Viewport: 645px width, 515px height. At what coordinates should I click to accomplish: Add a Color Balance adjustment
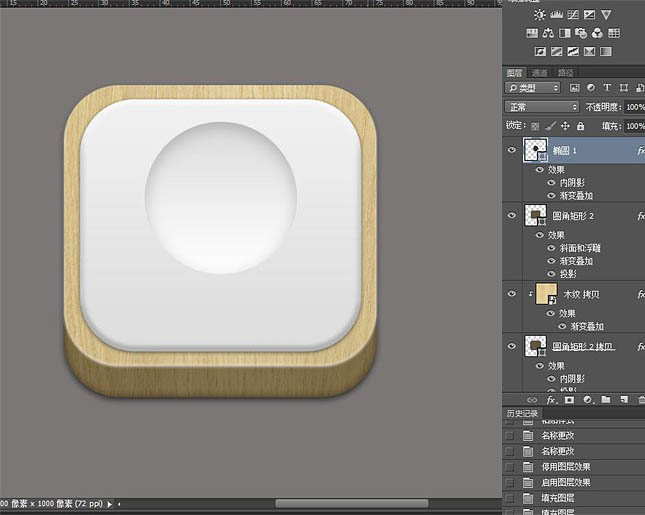coord(547,33)
